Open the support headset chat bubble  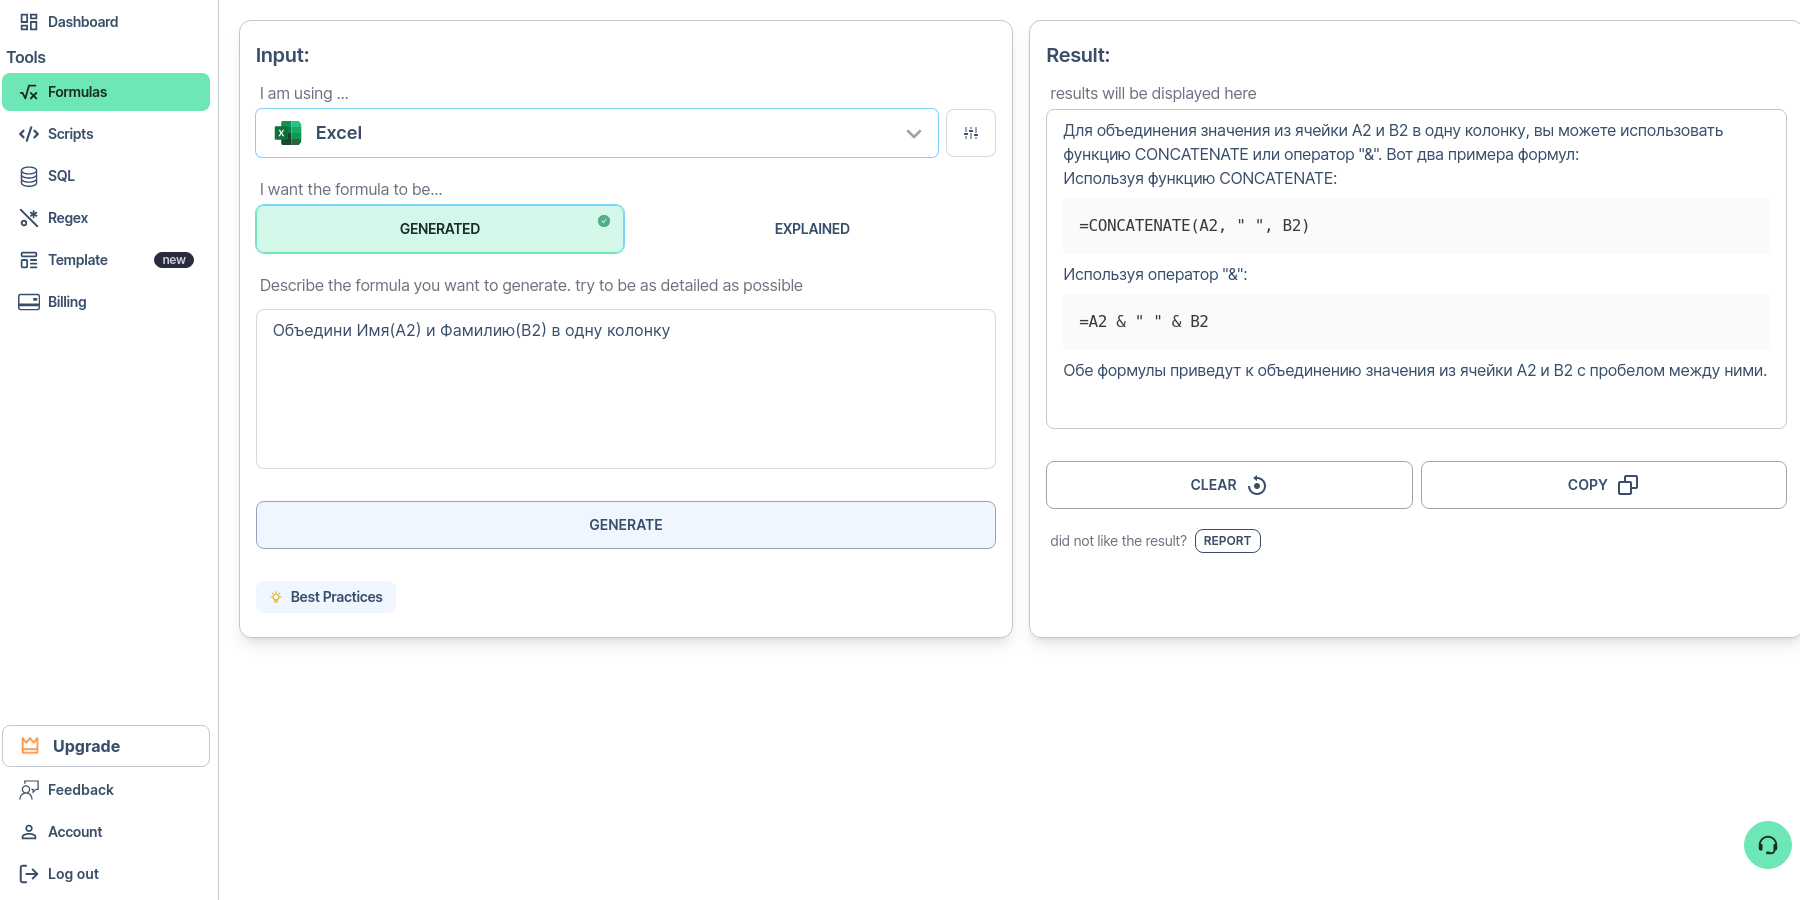1767,845
